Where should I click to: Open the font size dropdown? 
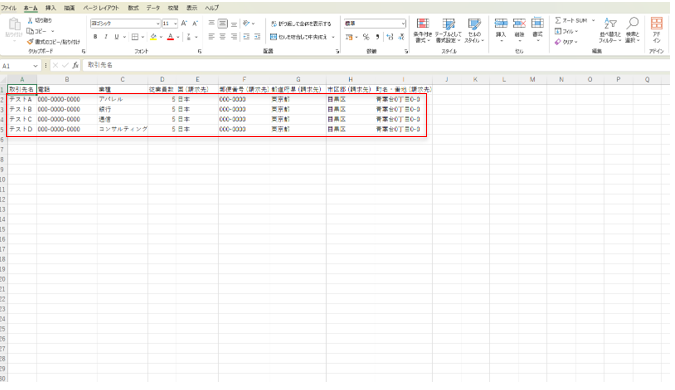click(x=175, y=24)
